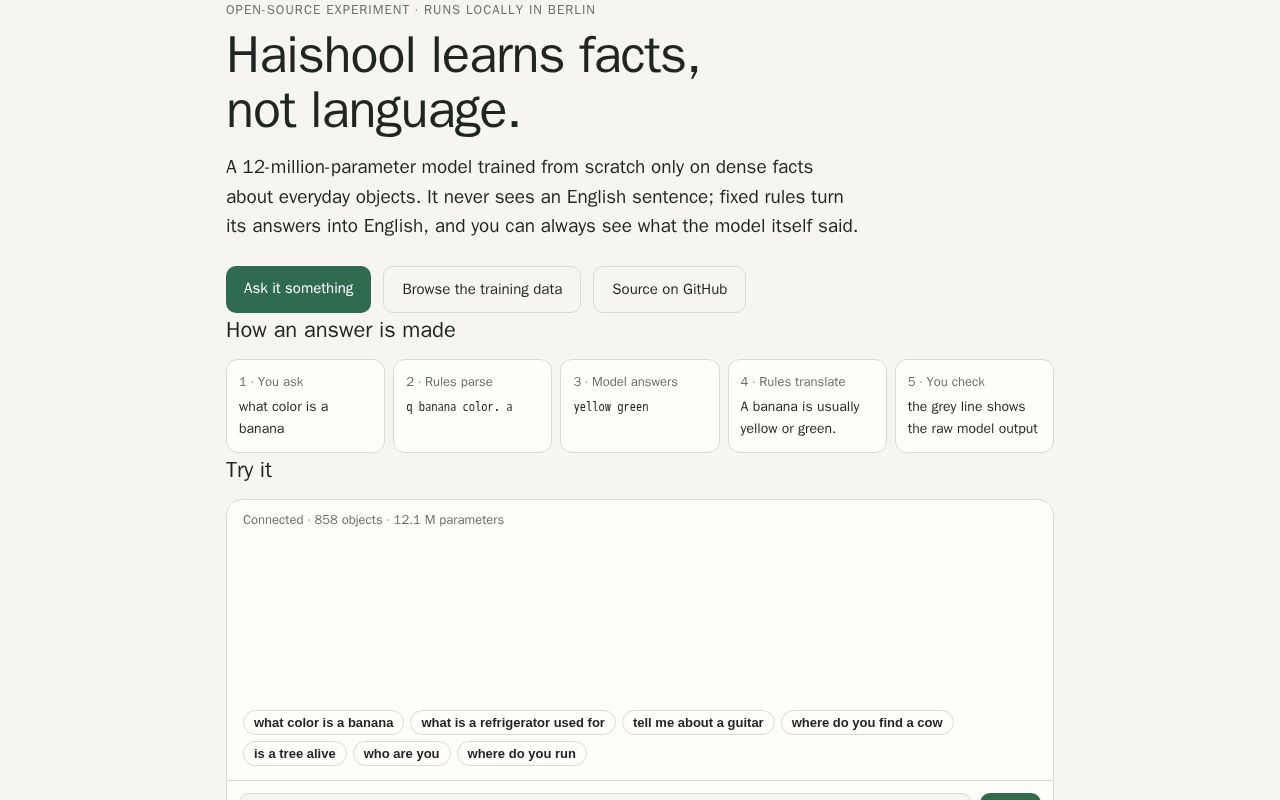Select suggestion 'what color is a banana'
The width and height of the screenshot is (1280, 800).
point(323,723)
